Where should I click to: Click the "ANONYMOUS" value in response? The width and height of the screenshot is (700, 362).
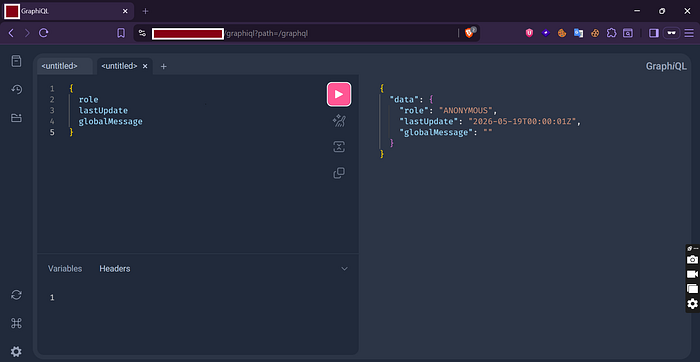466,110
